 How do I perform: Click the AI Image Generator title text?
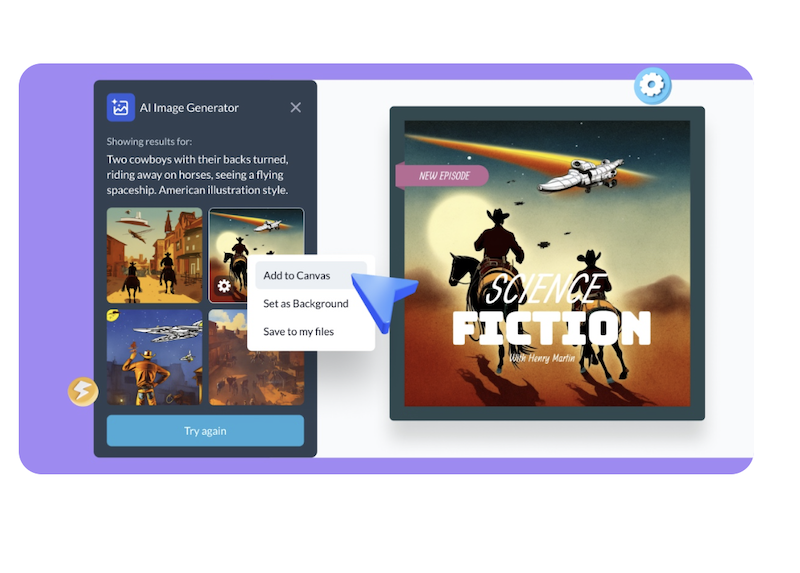tap(189, 108)
